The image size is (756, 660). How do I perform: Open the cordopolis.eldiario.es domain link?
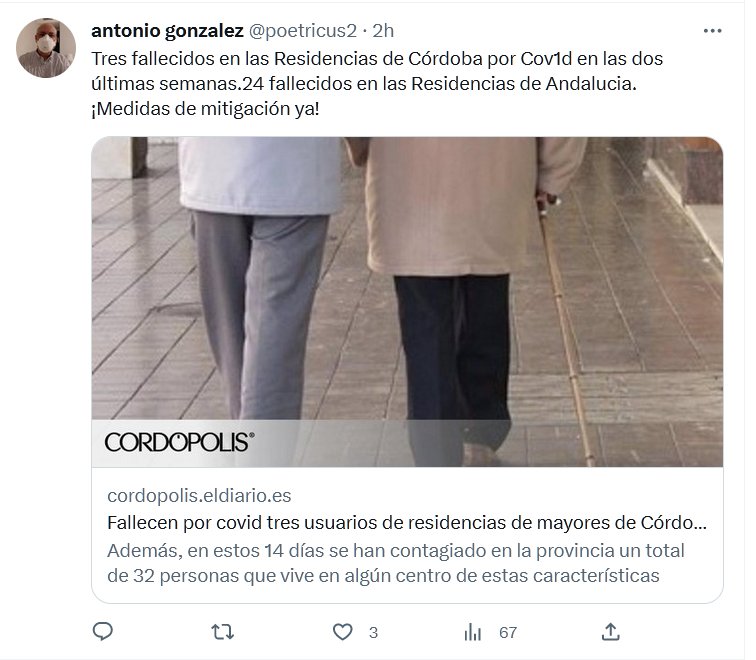199,496
